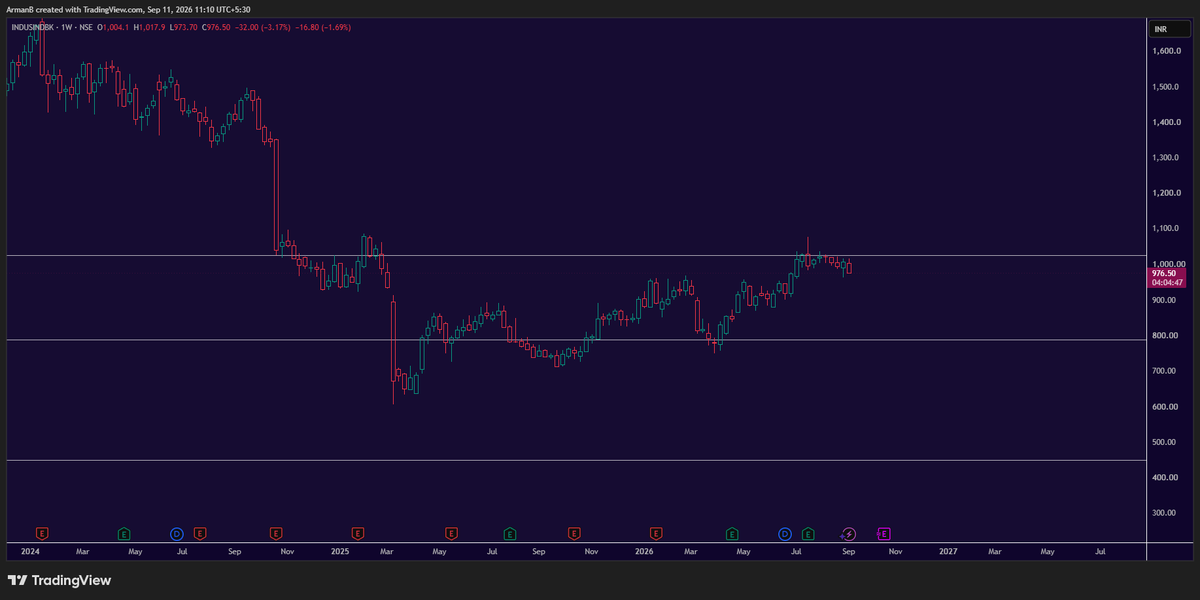Select the horizontal line below 500
Image resolution: width=1200 pixels, height=600 pixels.
(x=575, y=460)
